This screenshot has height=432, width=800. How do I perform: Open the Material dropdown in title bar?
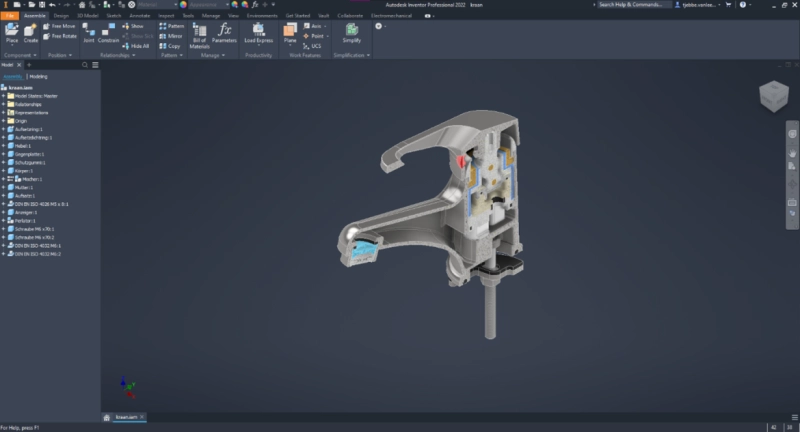[157, 5]
